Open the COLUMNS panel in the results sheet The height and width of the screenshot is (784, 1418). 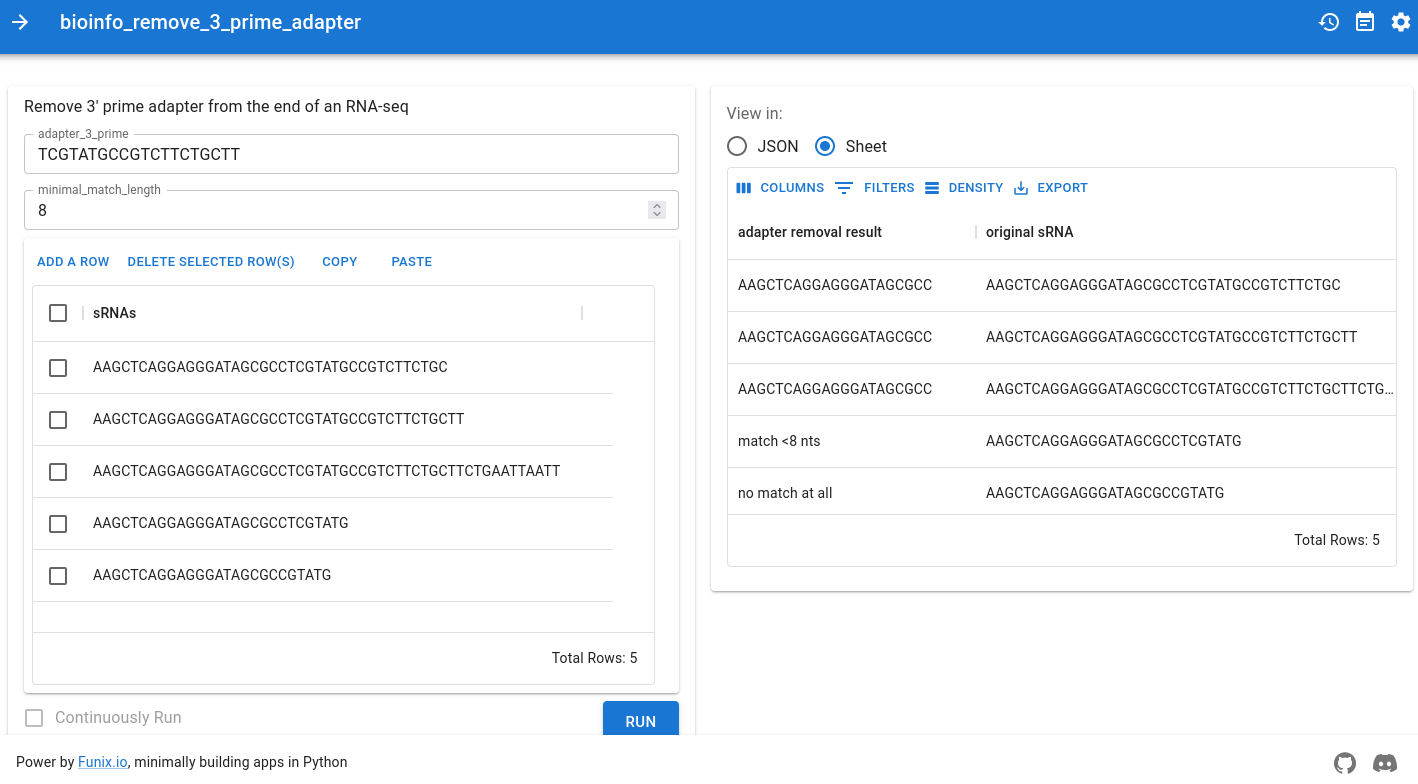(x=780, y=188)
